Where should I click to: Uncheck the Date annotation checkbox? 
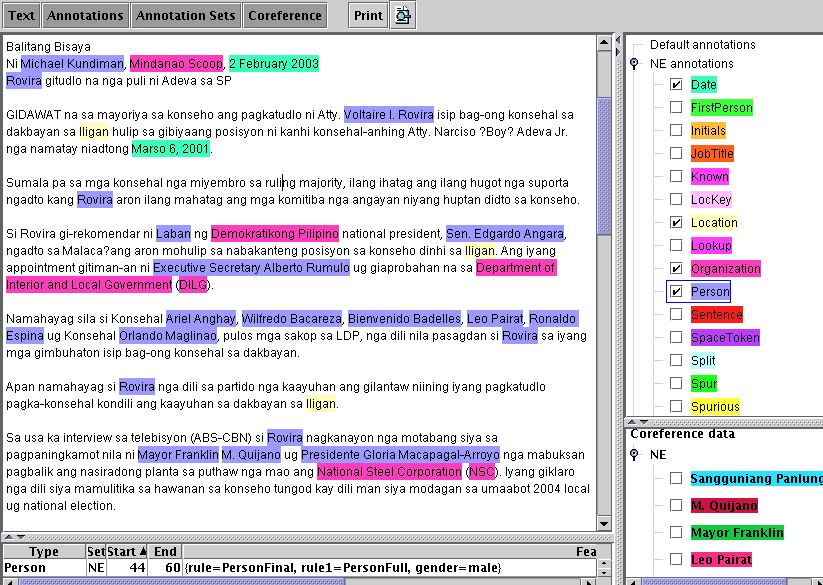pos(676,84)
